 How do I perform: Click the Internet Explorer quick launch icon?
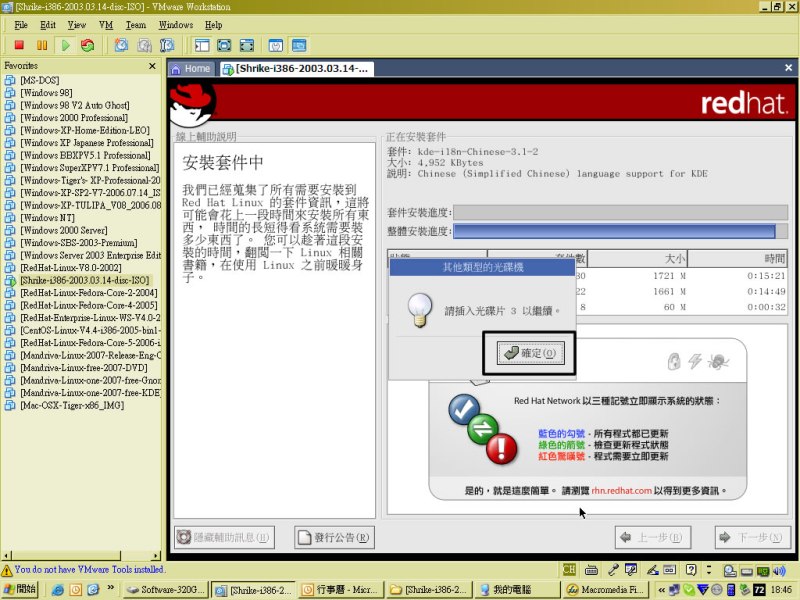tap(58, 590)
